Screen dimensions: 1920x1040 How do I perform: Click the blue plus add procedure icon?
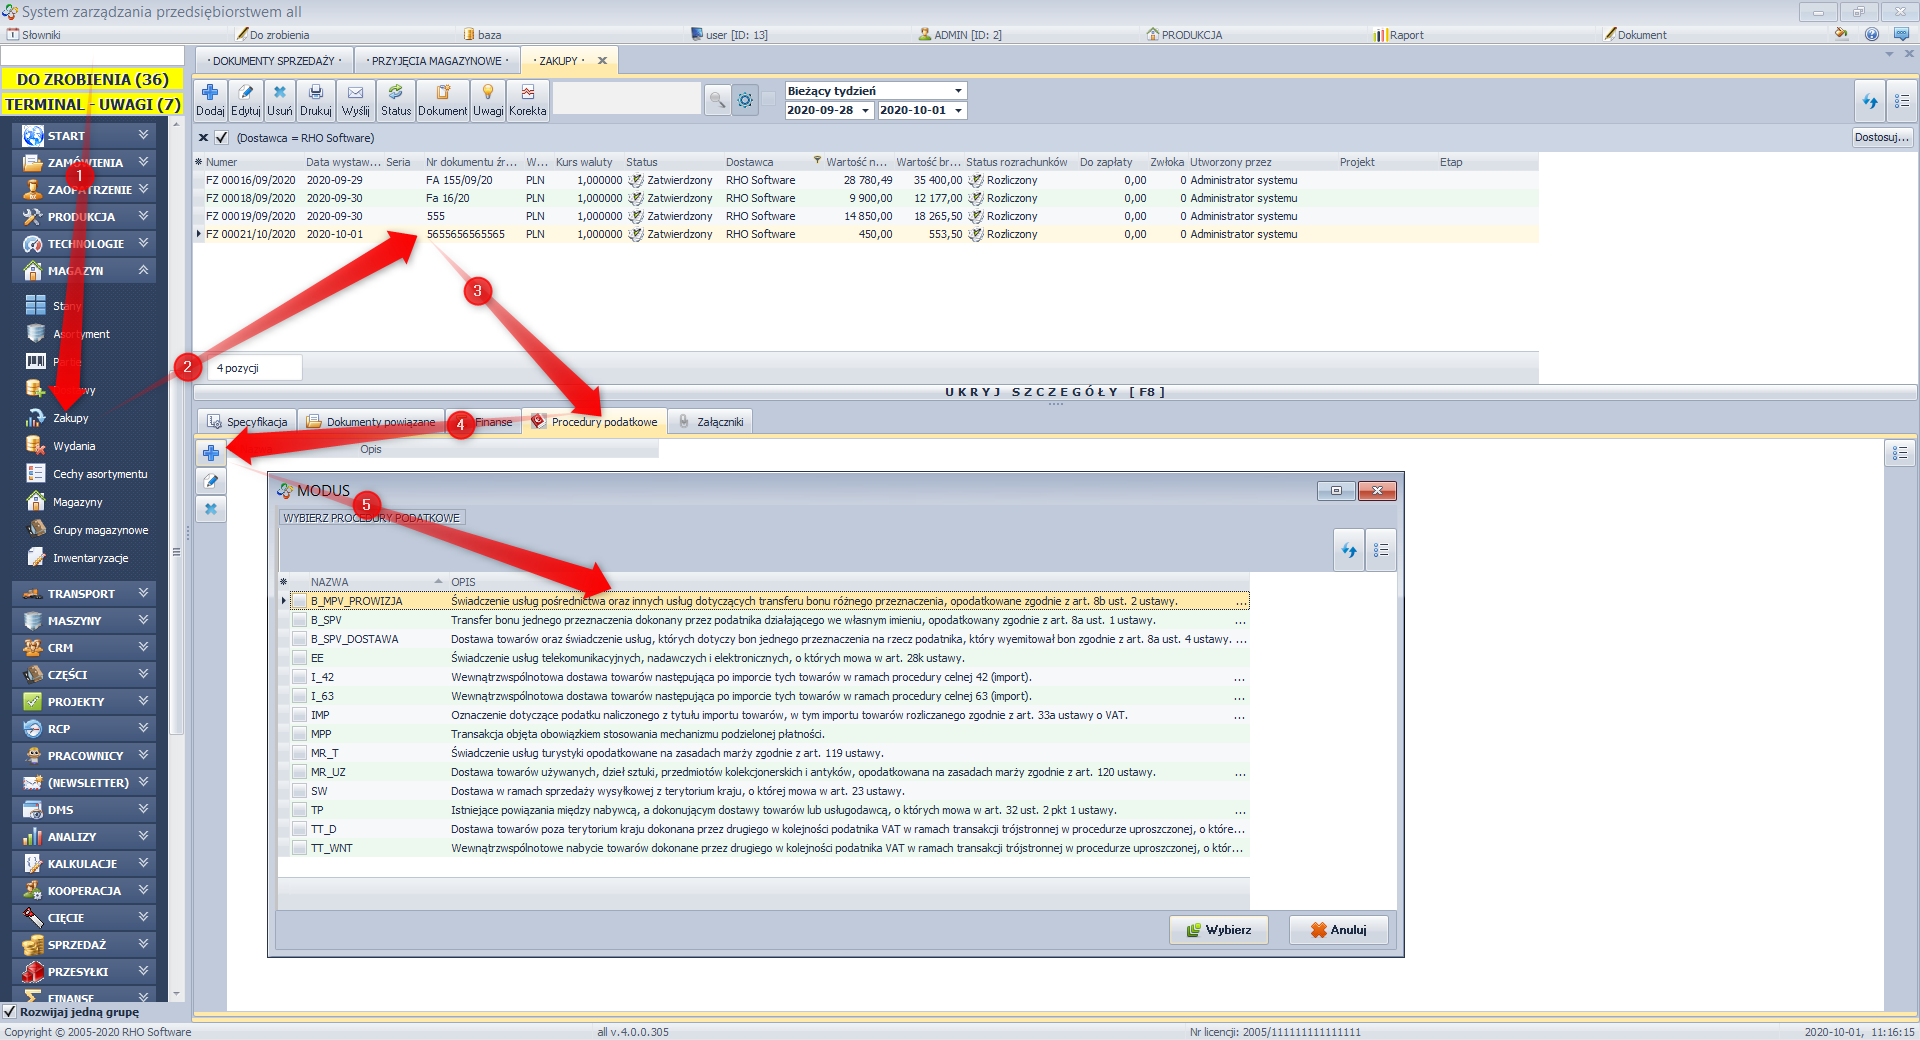[211, 453]
